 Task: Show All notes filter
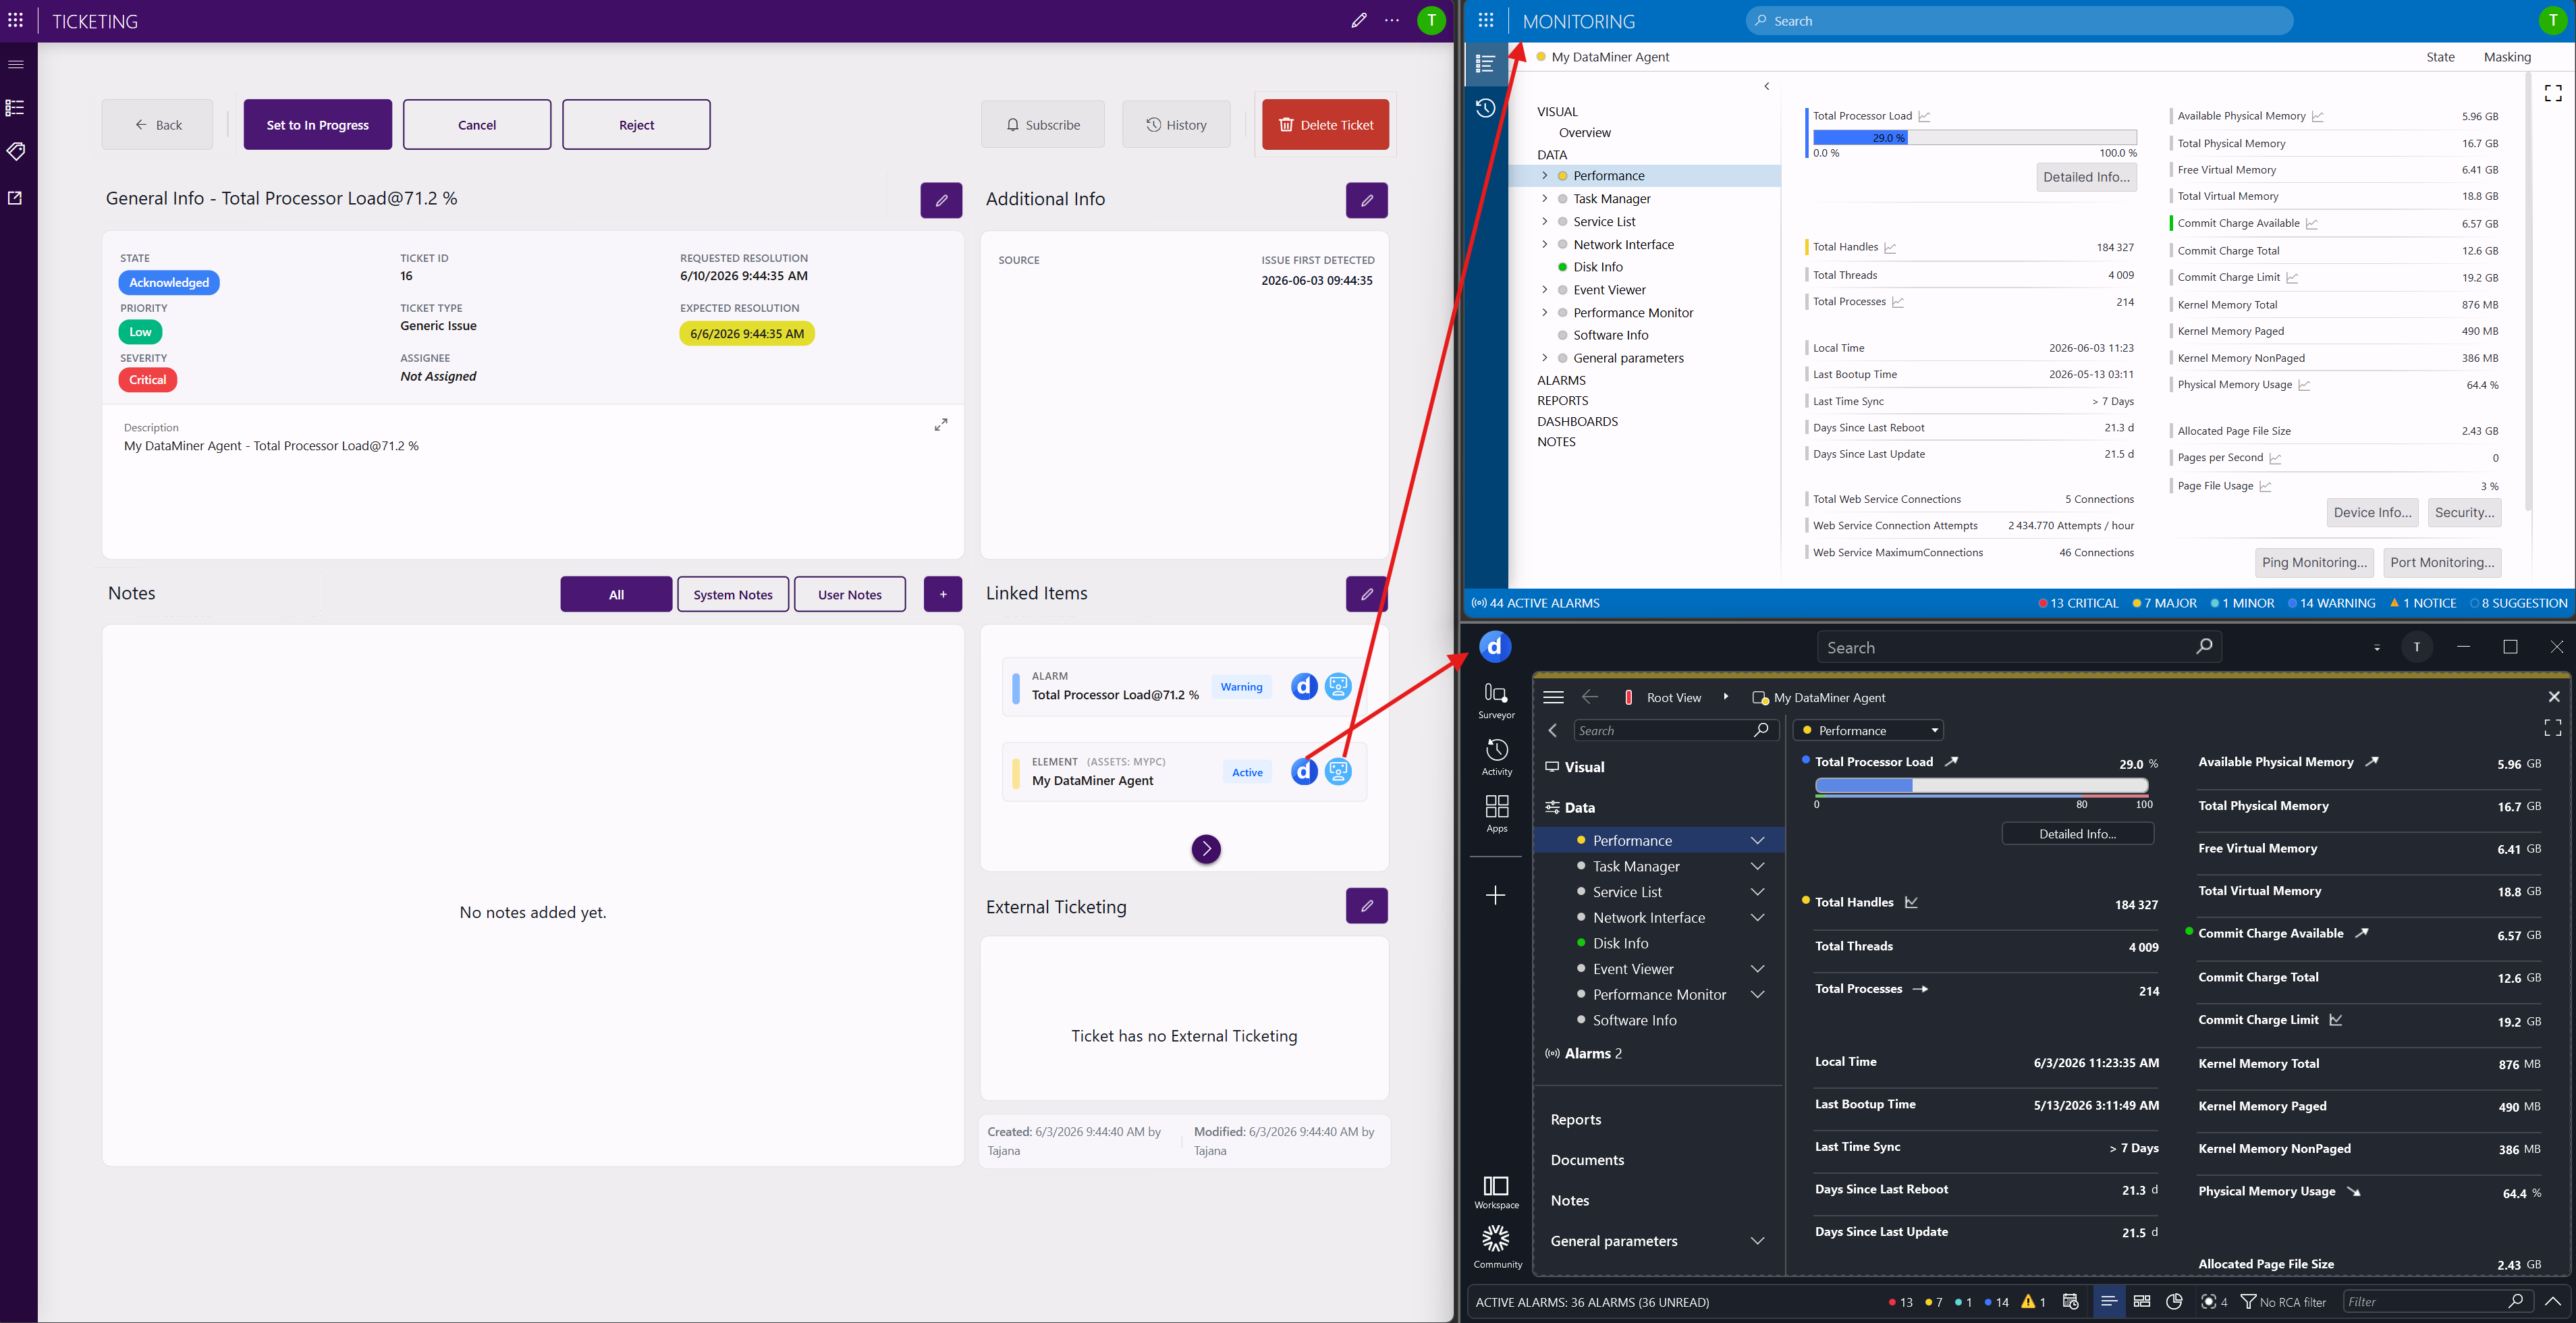(616, 594)
